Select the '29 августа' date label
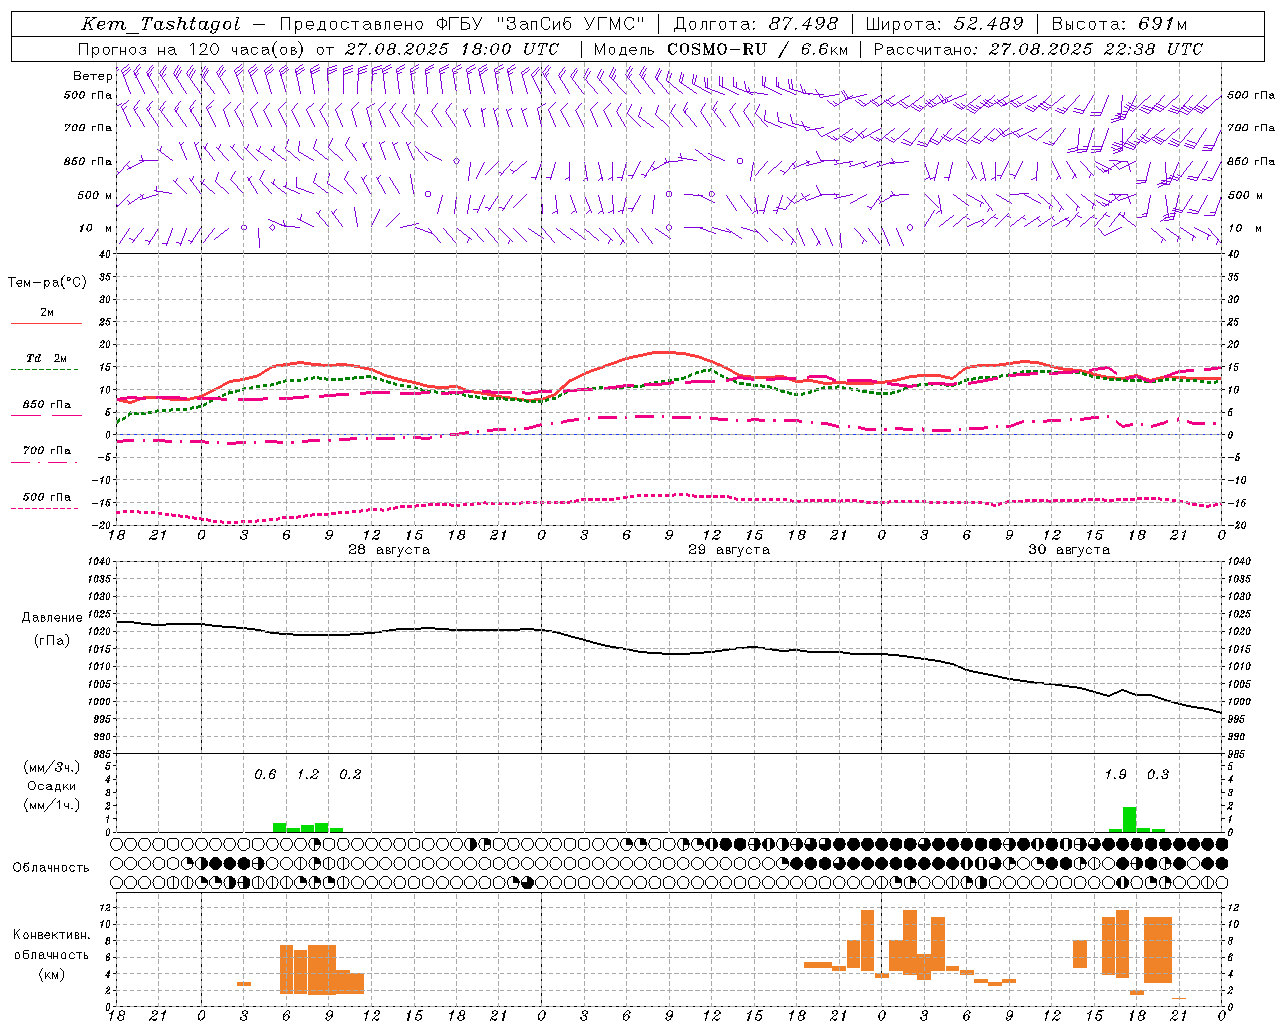 (729, 550)
